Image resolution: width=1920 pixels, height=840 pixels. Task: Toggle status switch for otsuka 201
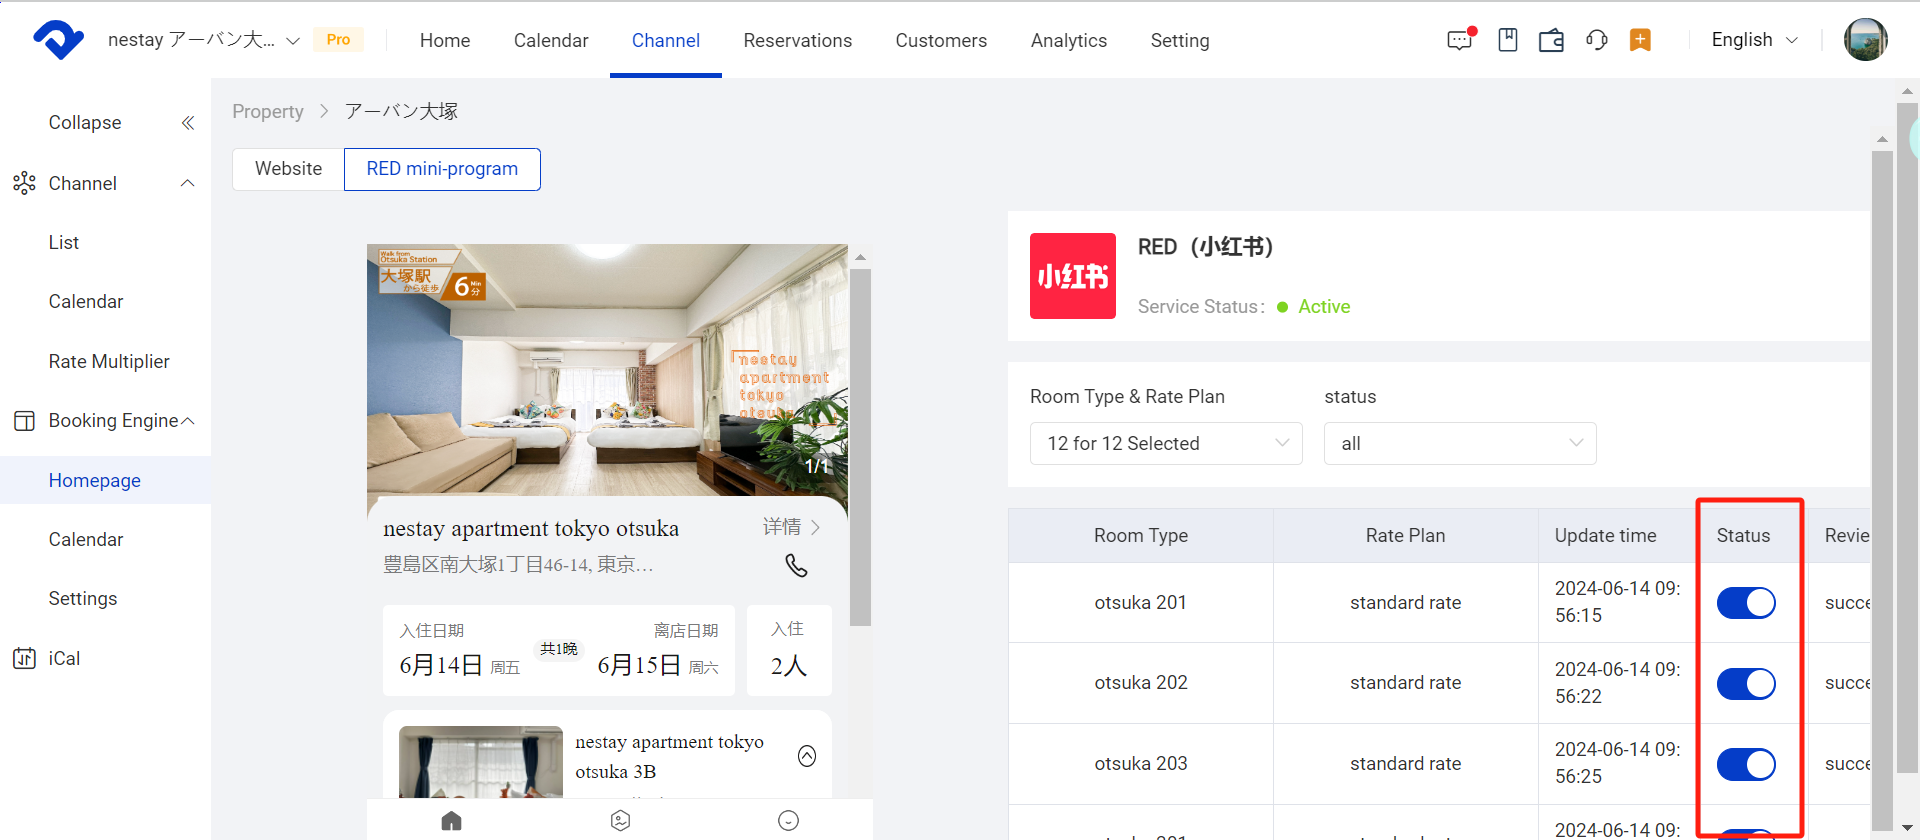pyautogui.click(x=1745, y=603)
